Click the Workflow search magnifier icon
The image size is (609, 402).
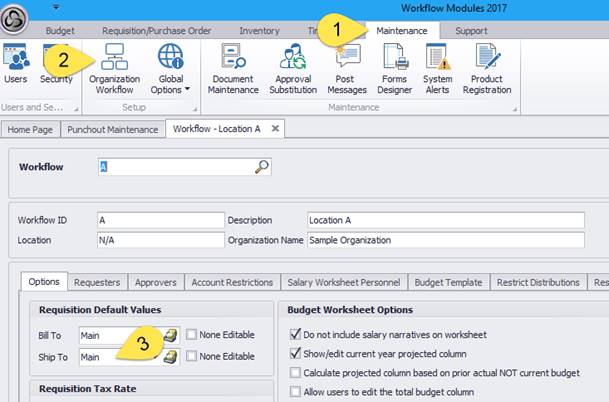pyautogui.click(x=262, y=167)
